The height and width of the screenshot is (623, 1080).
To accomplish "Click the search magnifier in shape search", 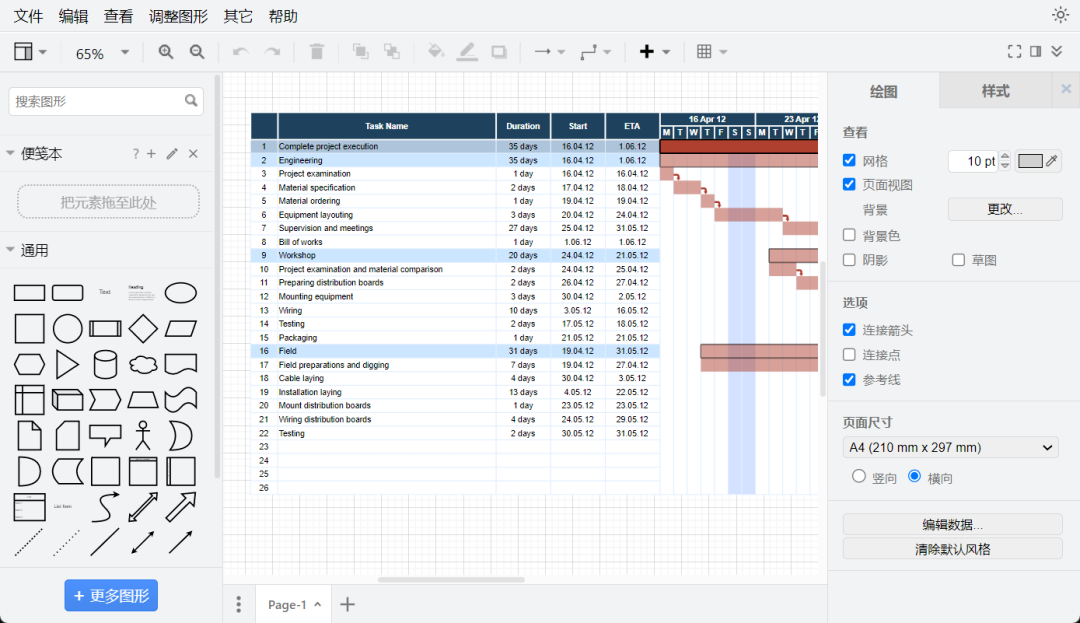I will point(191,101).
